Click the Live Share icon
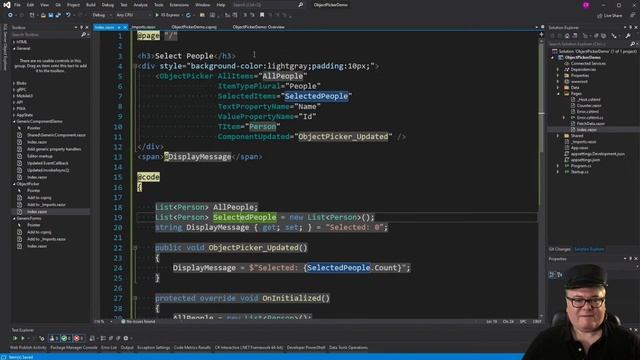Image resolution: width=640 pixels, height=360 pixels. [x=600, y=16]
